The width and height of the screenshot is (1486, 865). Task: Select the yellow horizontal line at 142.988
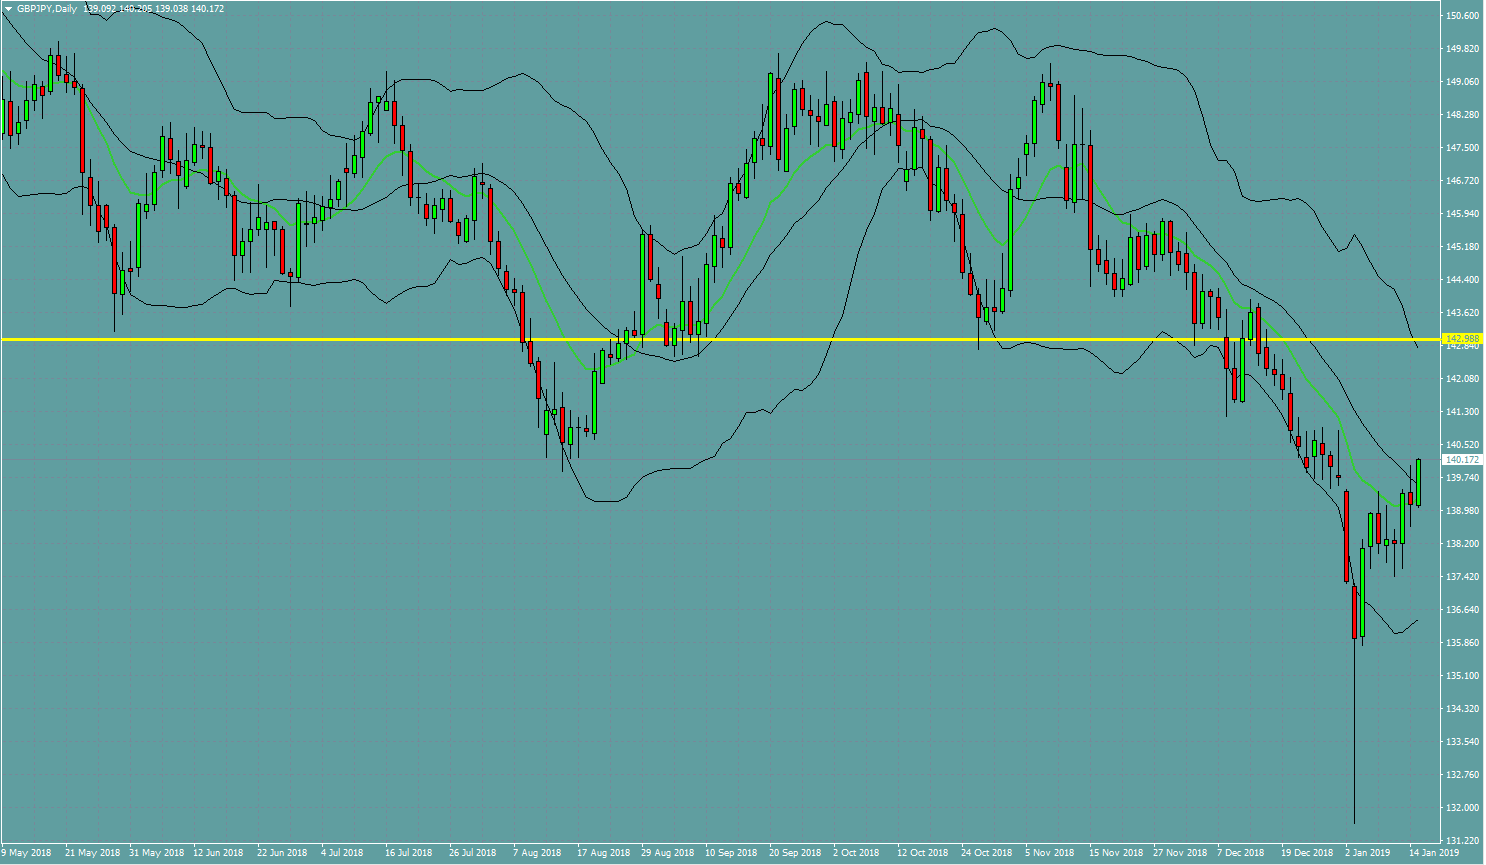[x=700, y=340]
